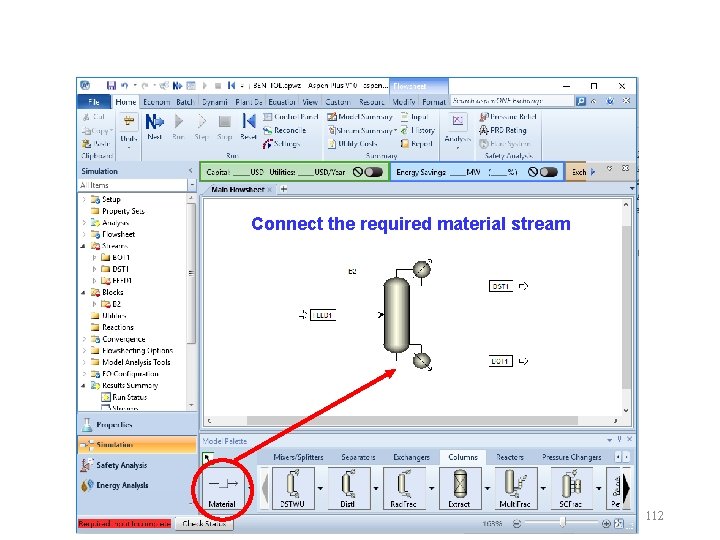The image size is (720, 540).
Task: Open the All Items filter dropdown
Action: click(x=192, y=185)
